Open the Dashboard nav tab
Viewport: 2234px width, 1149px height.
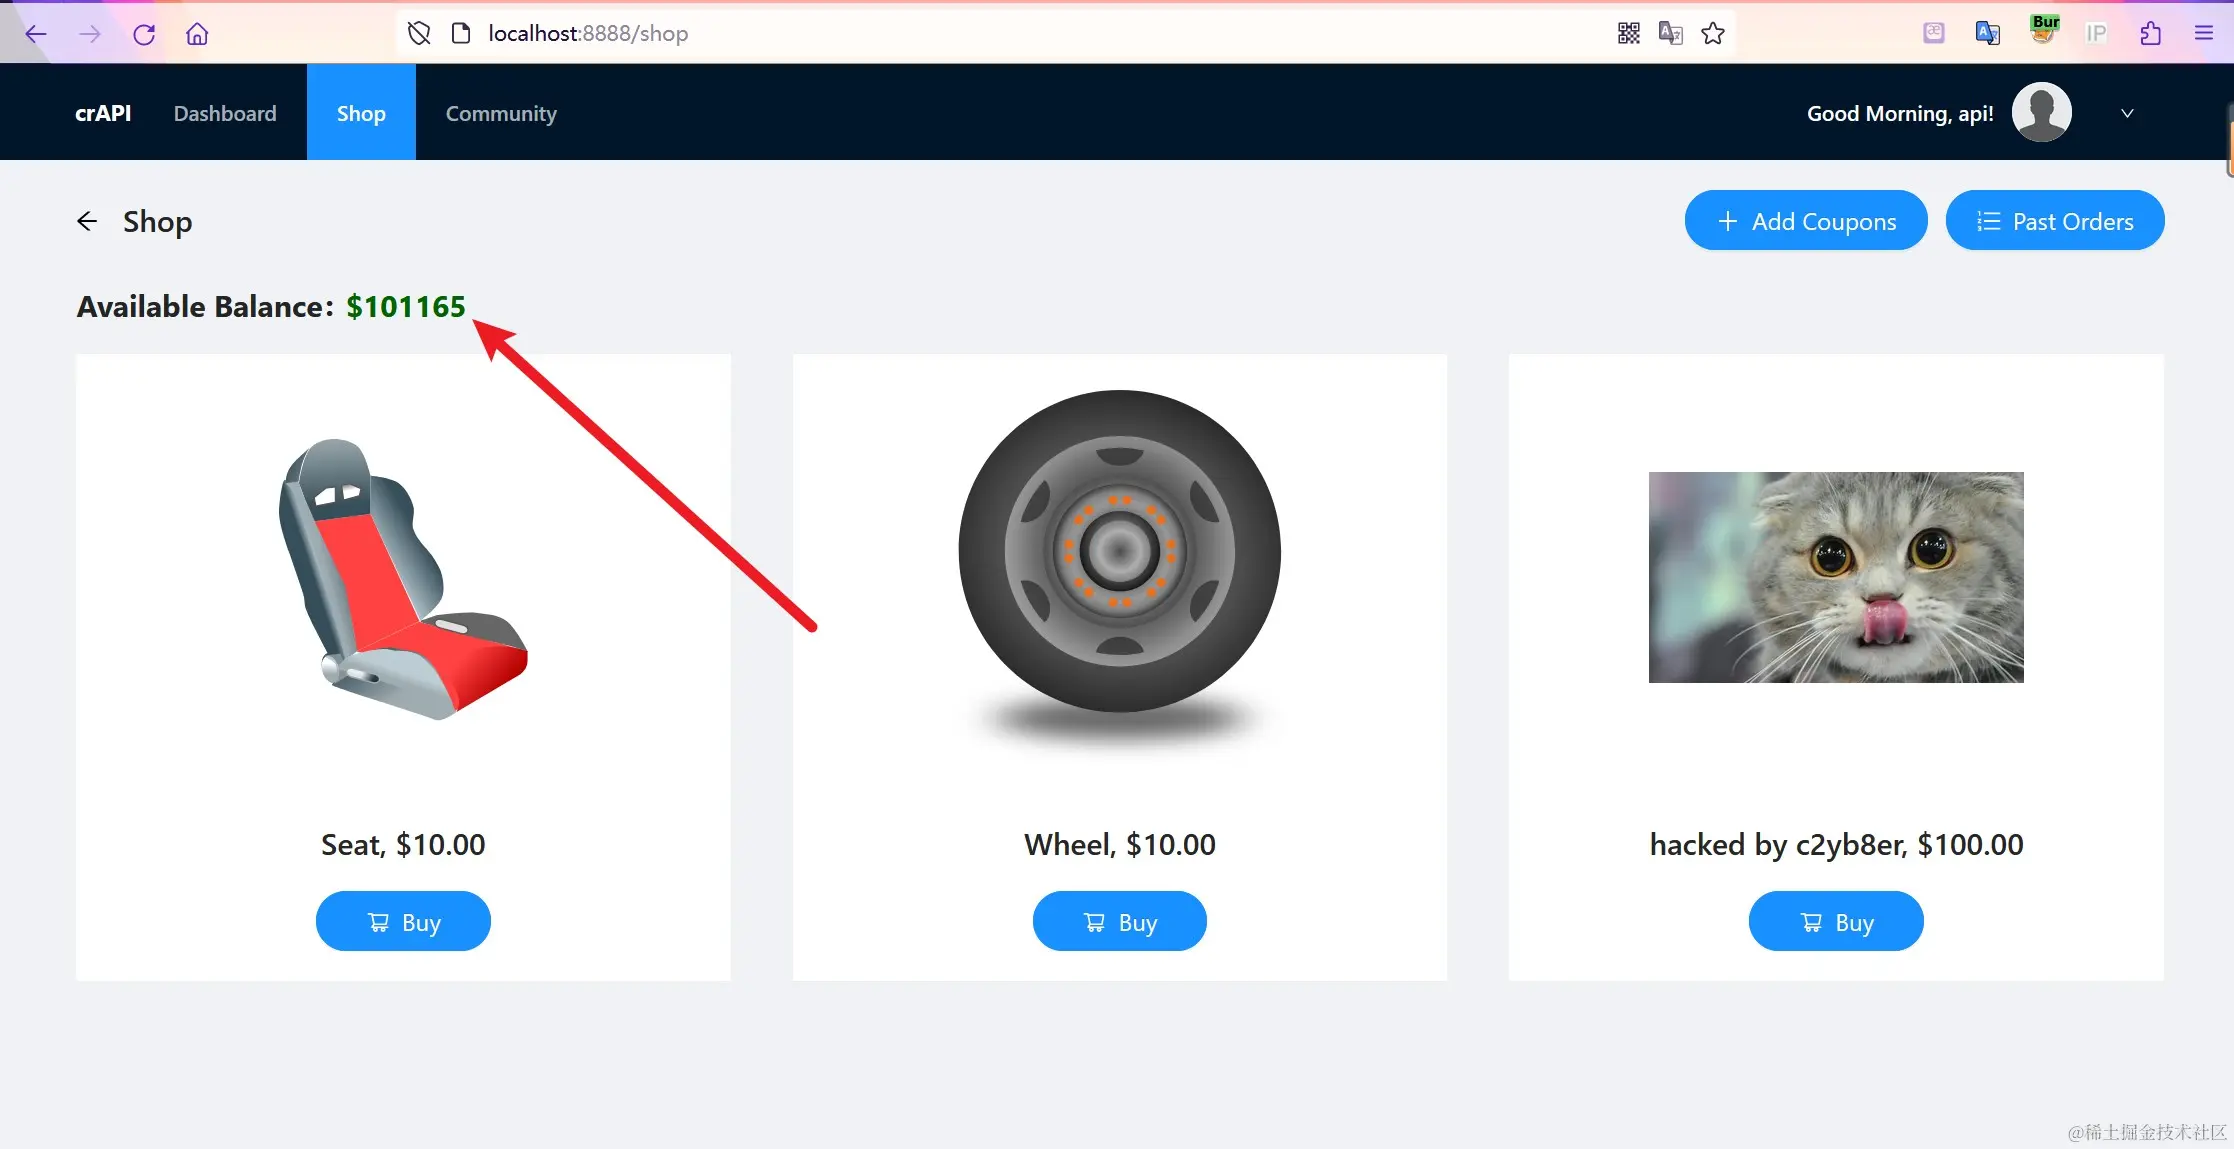[x=225, y=113]
